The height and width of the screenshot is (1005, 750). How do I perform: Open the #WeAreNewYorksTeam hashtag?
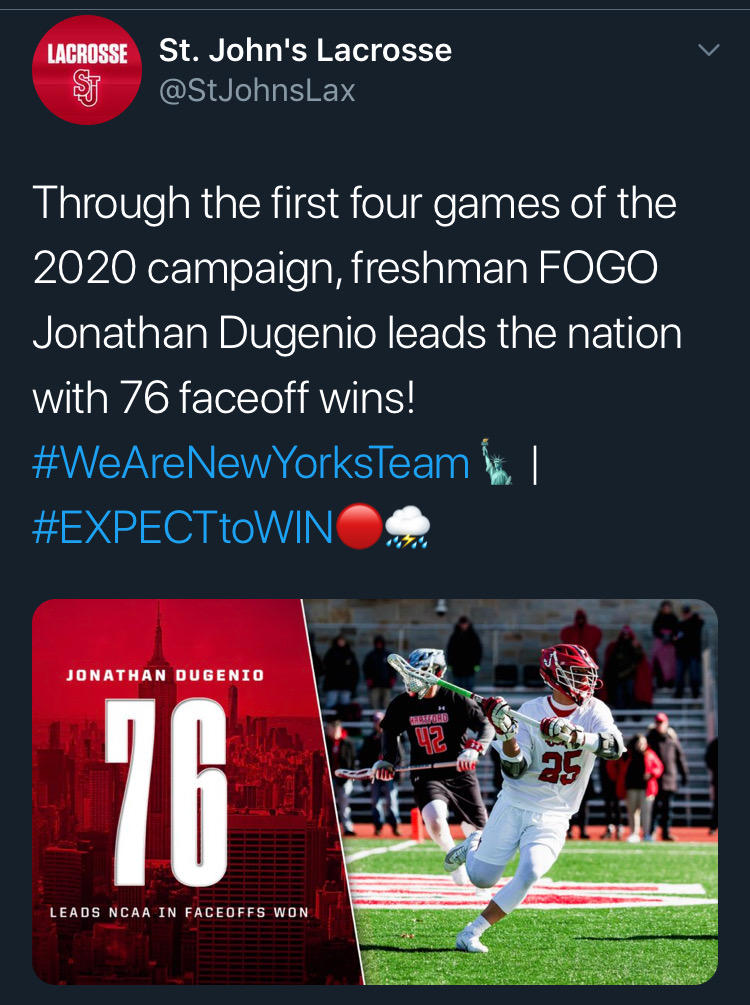click(251, 463)
